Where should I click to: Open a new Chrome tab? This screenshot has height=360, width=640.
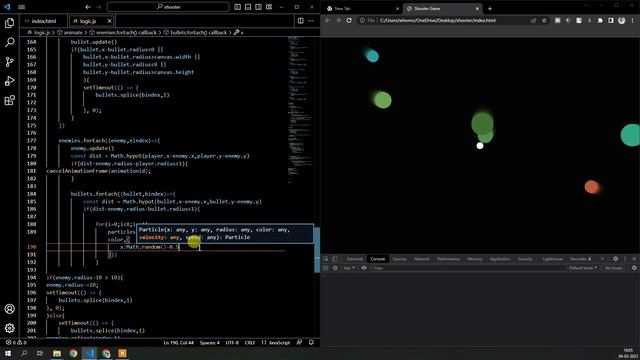click(x=490, y=9)
